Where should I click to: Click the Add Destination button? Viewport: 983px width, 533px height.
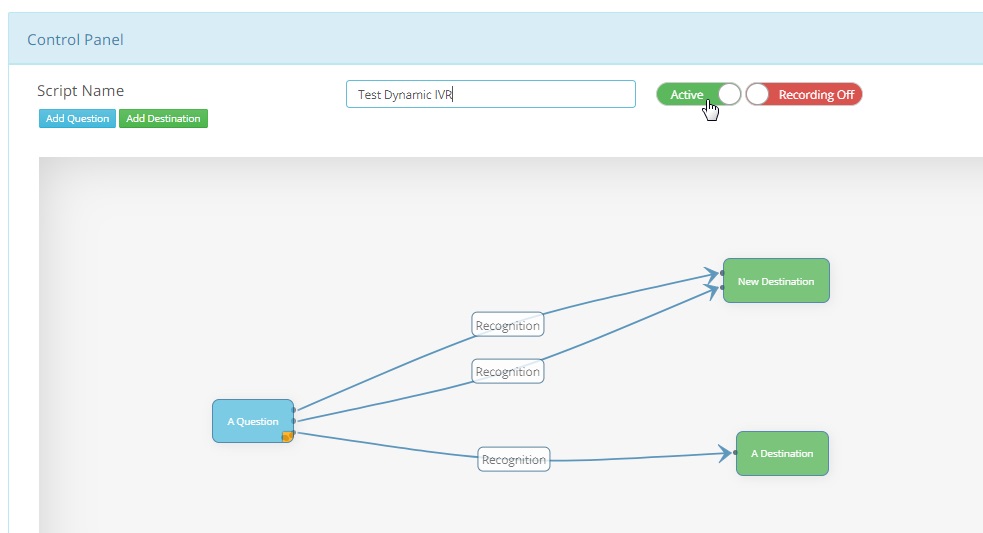pos(163,119)
